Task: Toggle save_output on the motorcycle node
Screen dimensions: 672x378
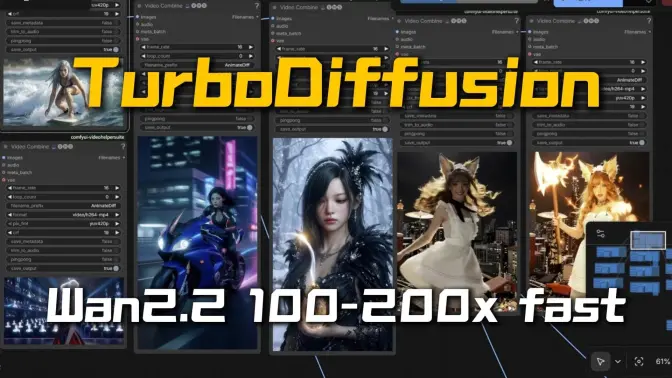Action: pyautogui.click(x=197, y=128)
